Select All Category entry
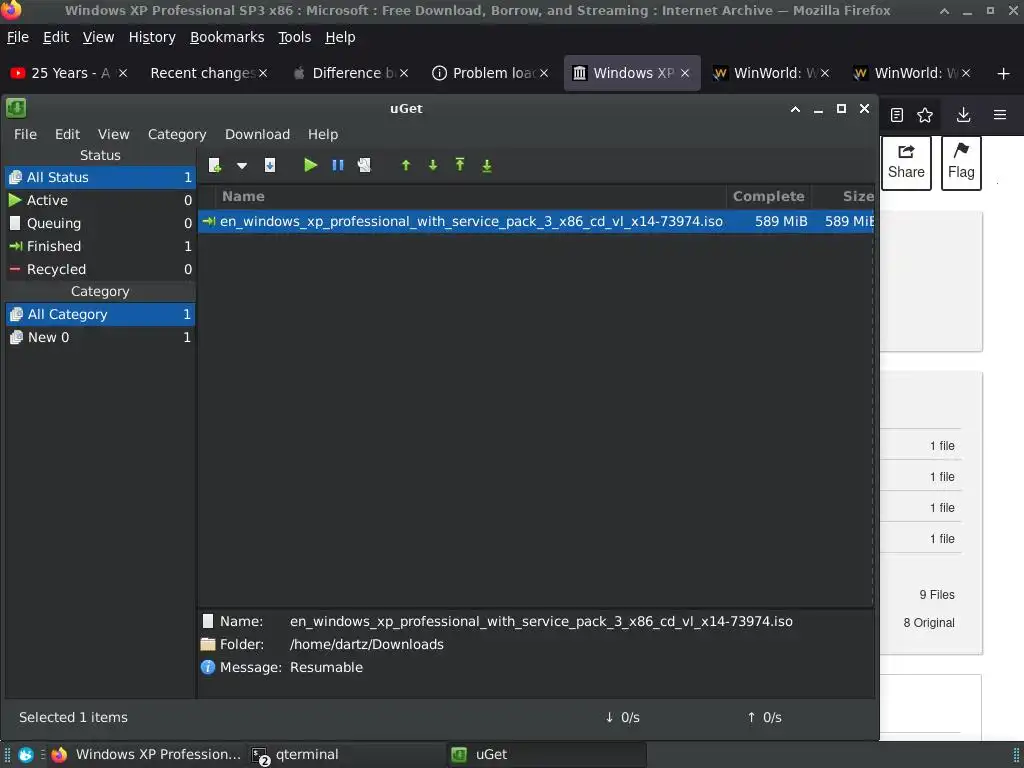Viewport: 1024px width, 768px height. click(101, 314)
